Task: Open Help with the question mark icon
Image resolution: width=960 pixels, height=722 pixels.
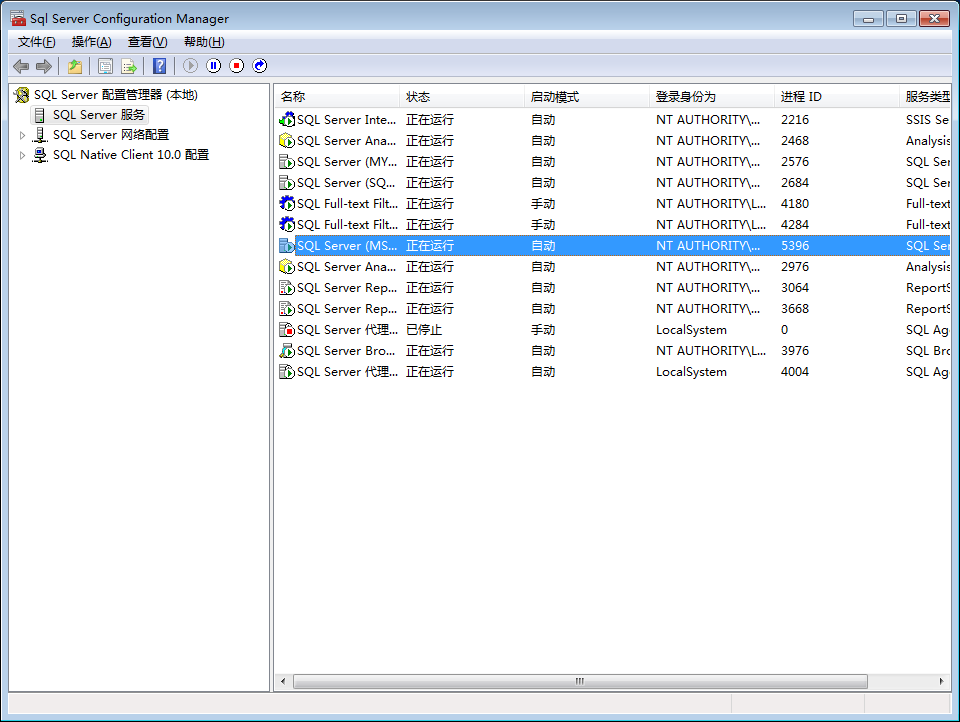Action: click(159, 66)
